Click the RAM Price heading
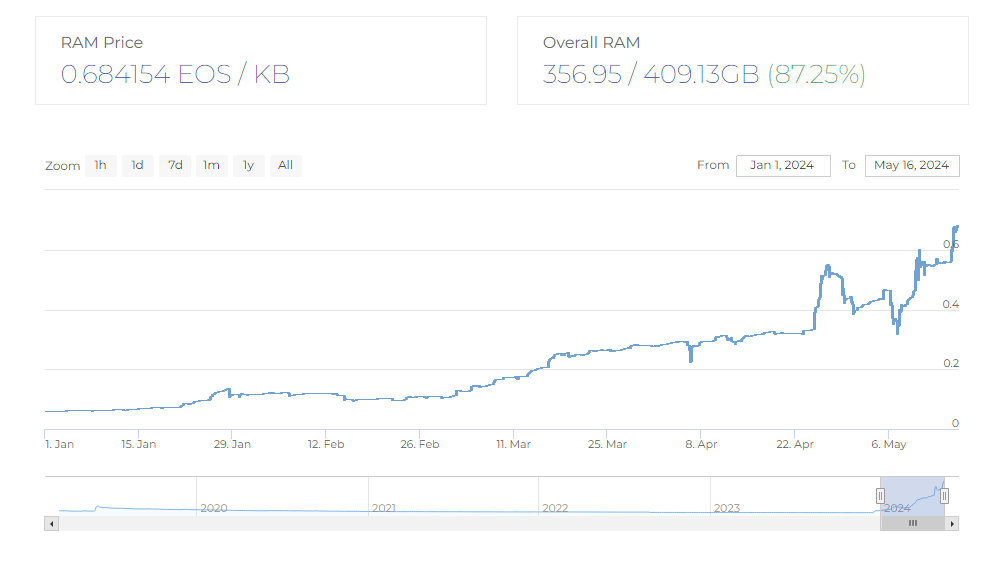 click(102, 43)
